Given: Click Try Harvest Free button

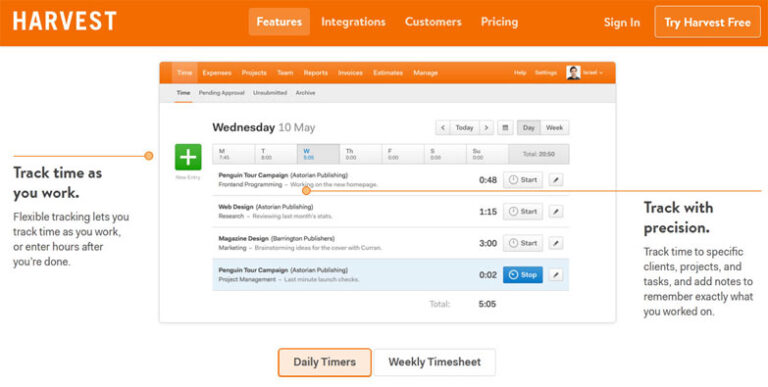Looking at the screenshot, I should pyautogui.click(x=707, y=22).
